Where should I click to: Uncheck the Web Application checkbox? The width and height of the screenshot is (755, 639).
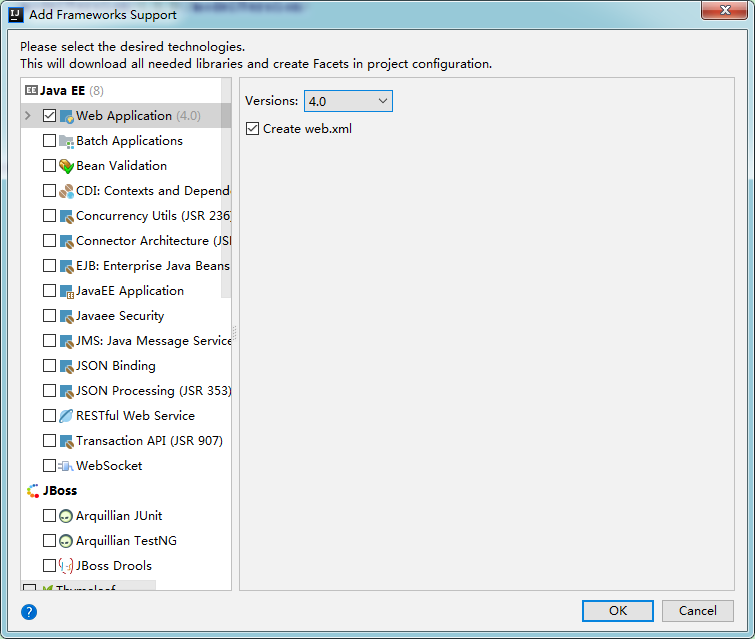tap(49, 116)
